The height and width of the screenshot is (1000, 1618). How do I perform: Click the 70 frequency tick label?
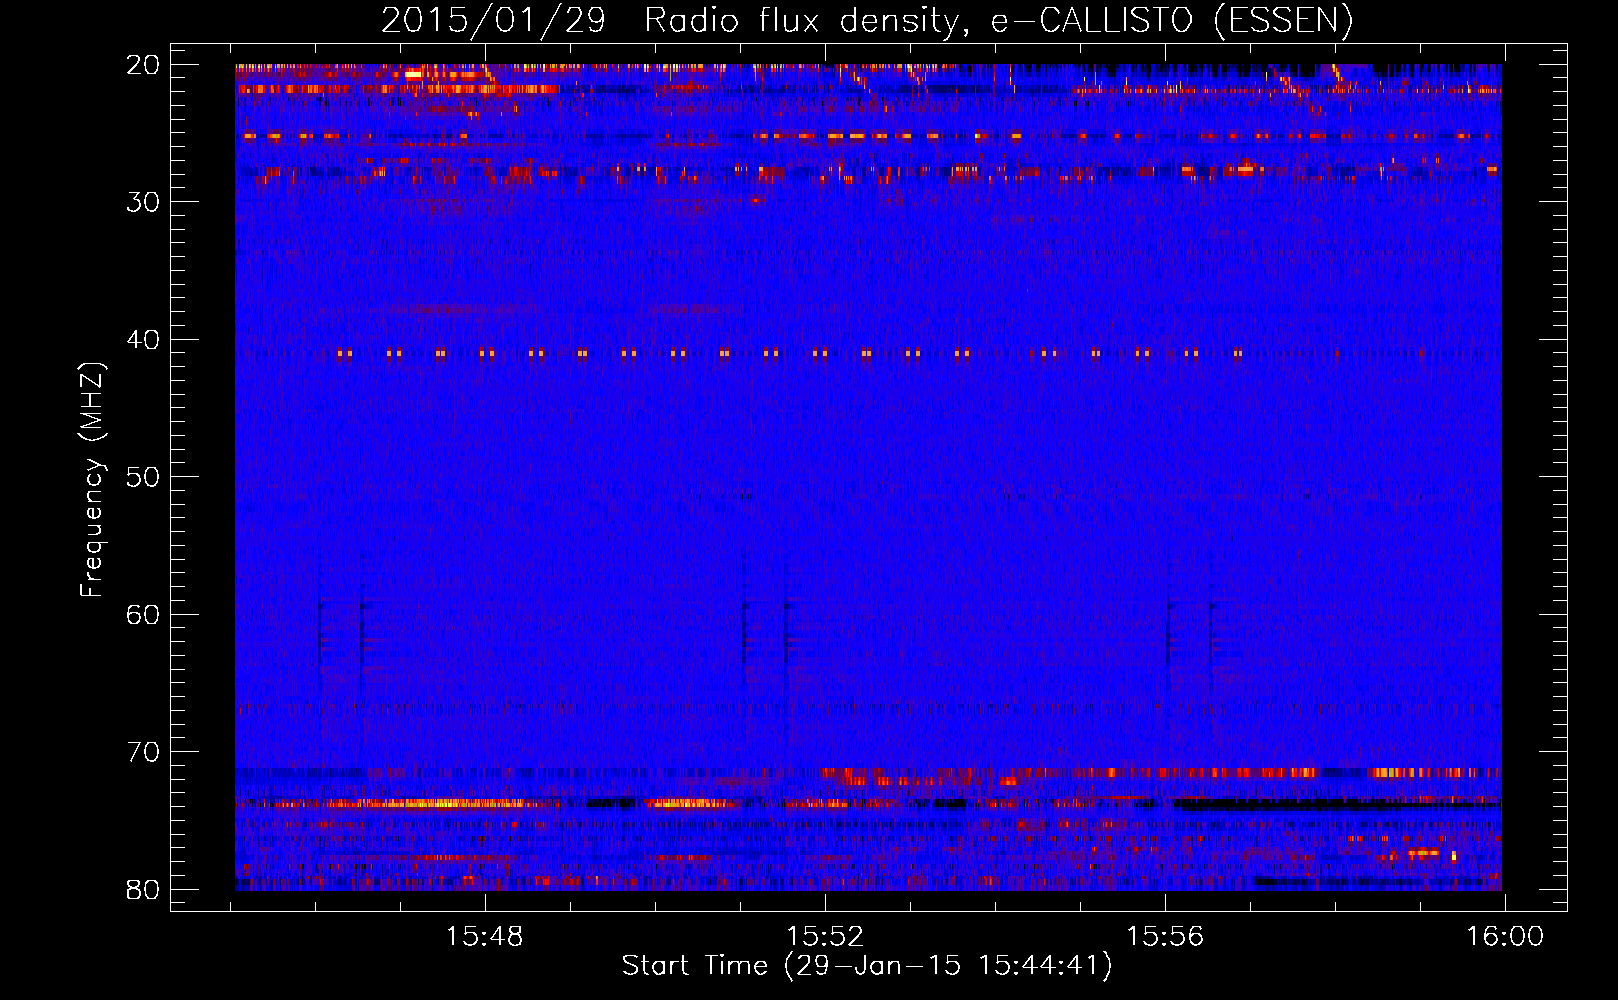click(x=143, y=752)
